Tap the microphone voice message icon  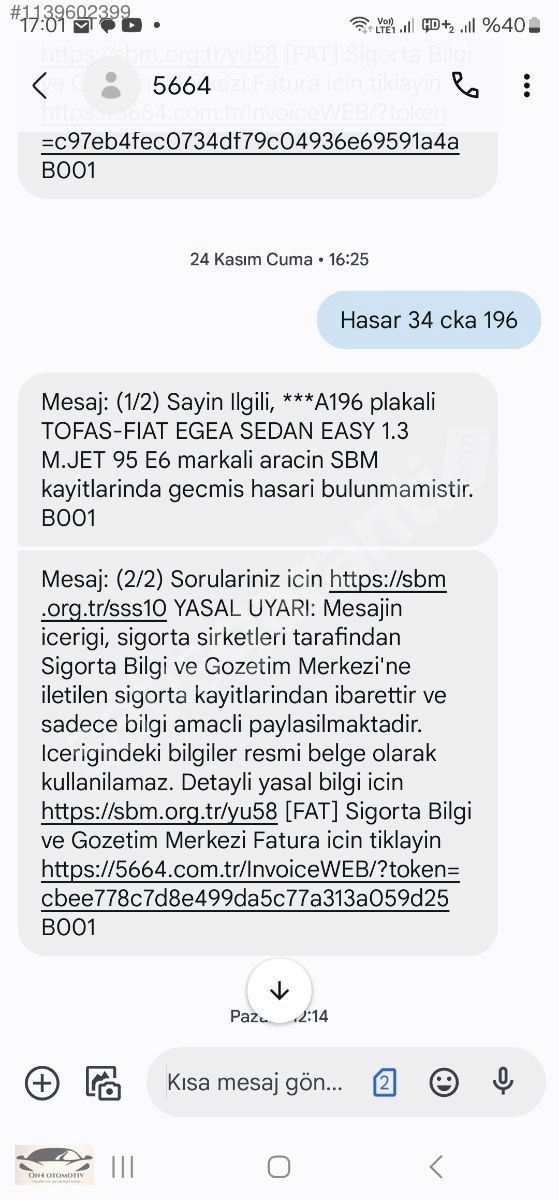tap(503, 1081)
